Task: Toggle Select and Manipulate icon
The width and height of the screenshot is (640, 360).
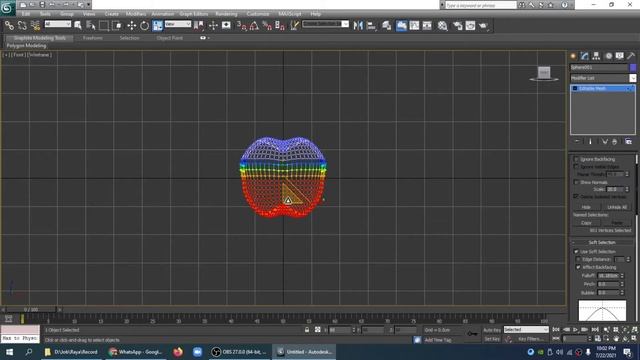Action: click(213, 26)
